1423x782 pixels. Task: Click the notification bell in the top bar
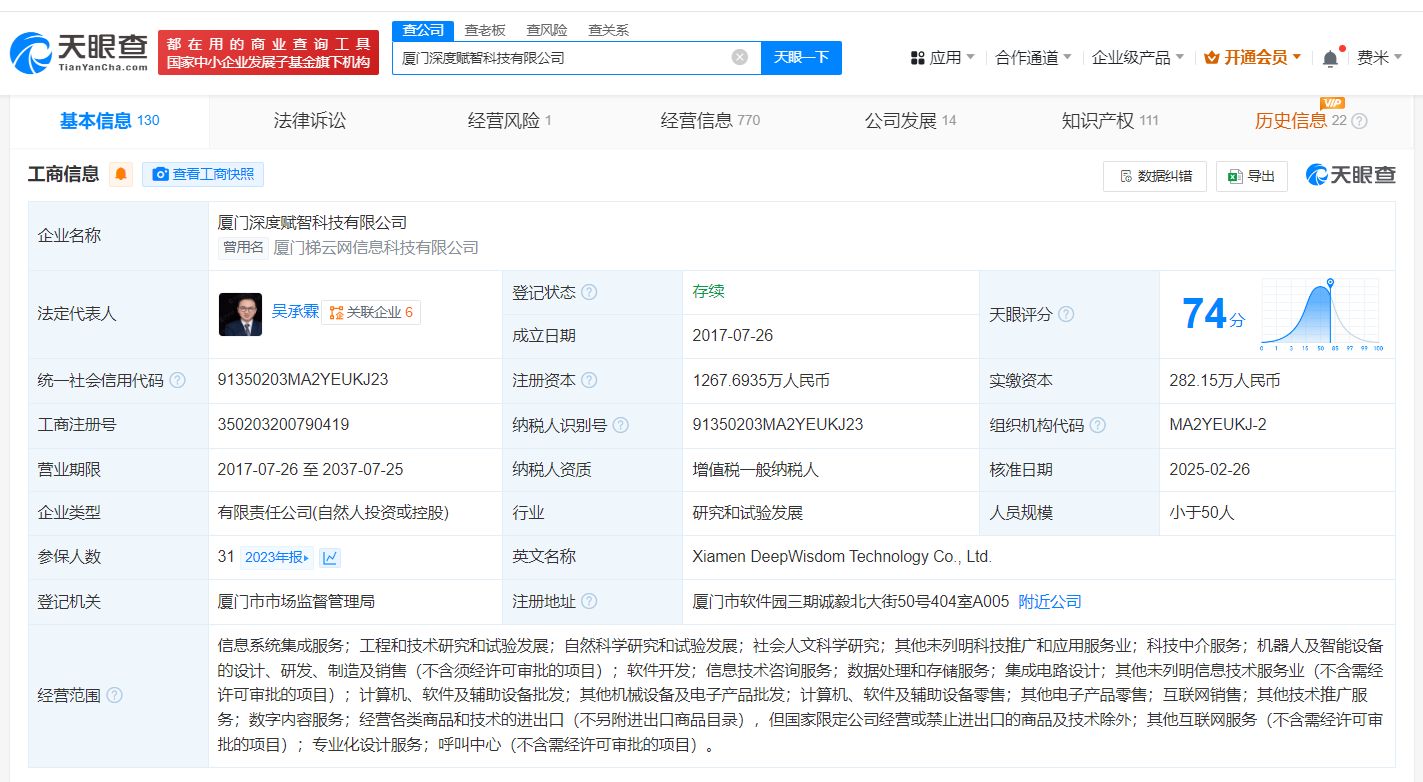pyautogui.click(x=1330, y=58)
